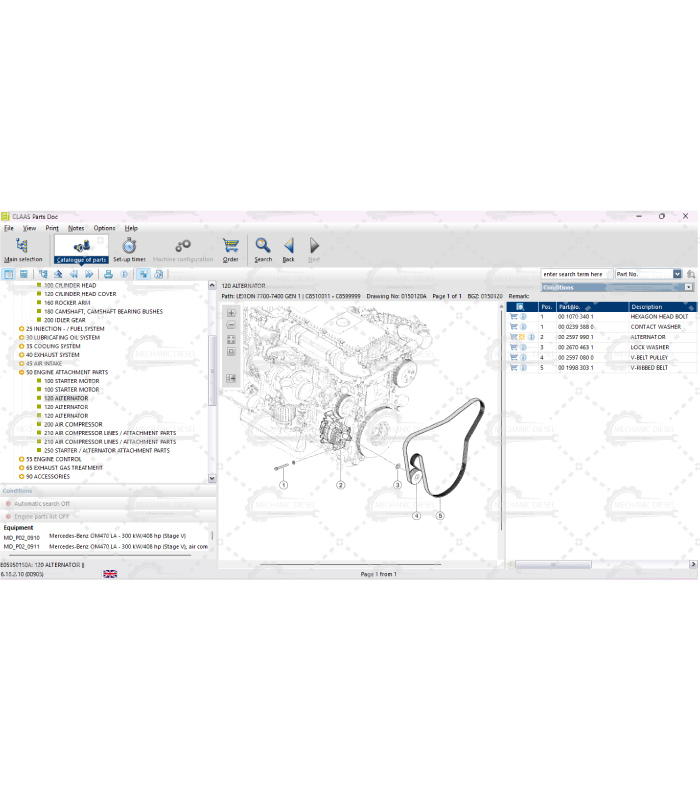Open the Order shopping cart
Screen dimensions: 700x800
[x=231, y=246]
